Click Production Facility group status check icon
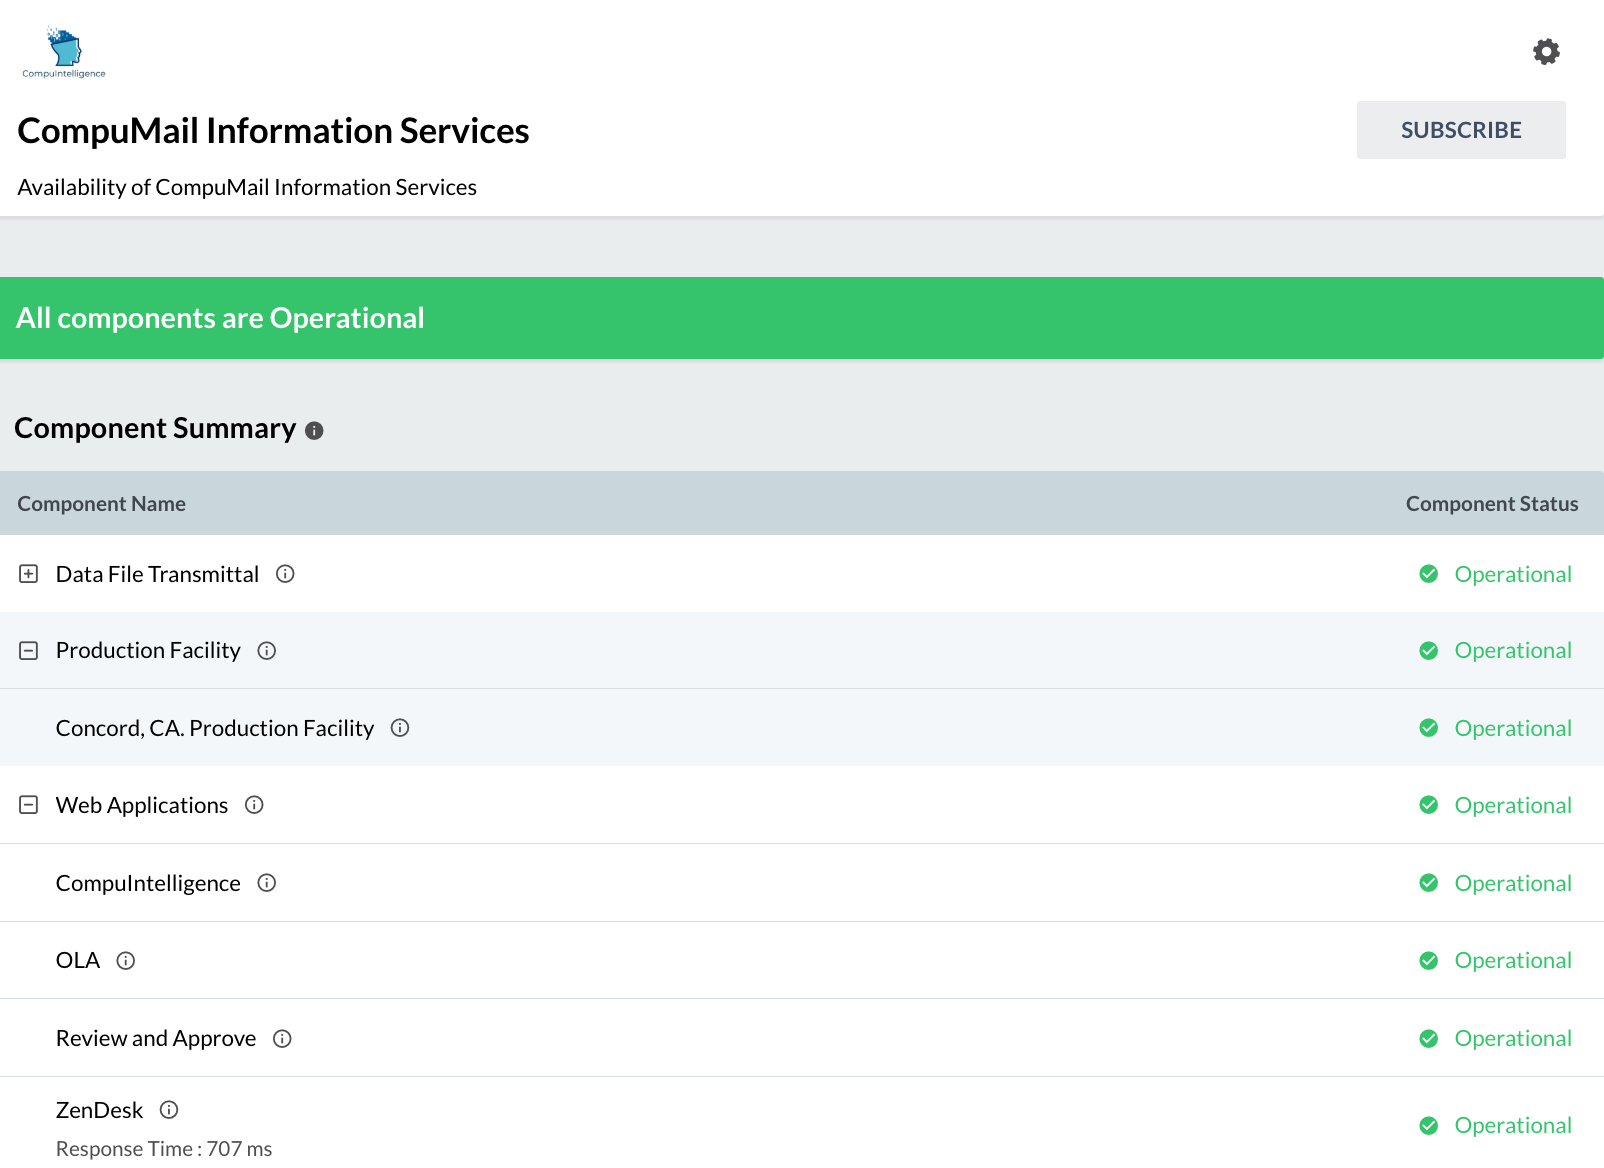 pyautogui.click(x=1429, y=651)
